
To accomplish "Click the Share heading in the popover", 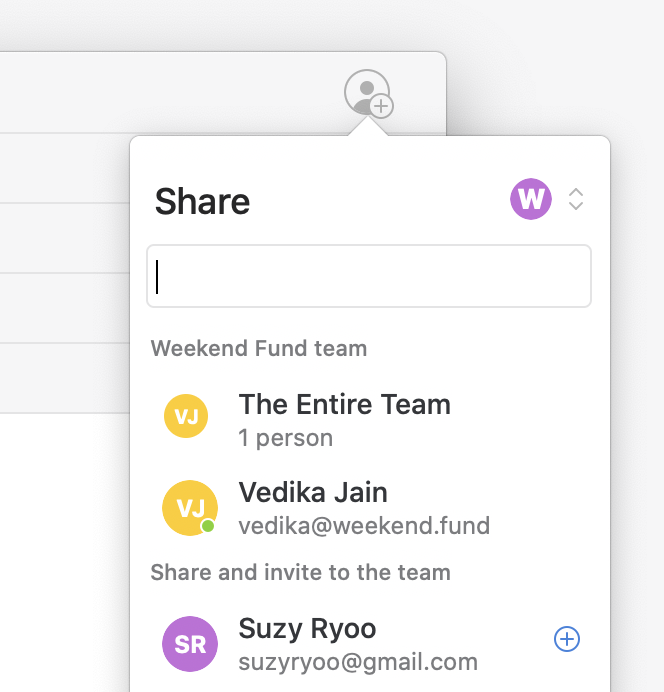I will 202,202.
